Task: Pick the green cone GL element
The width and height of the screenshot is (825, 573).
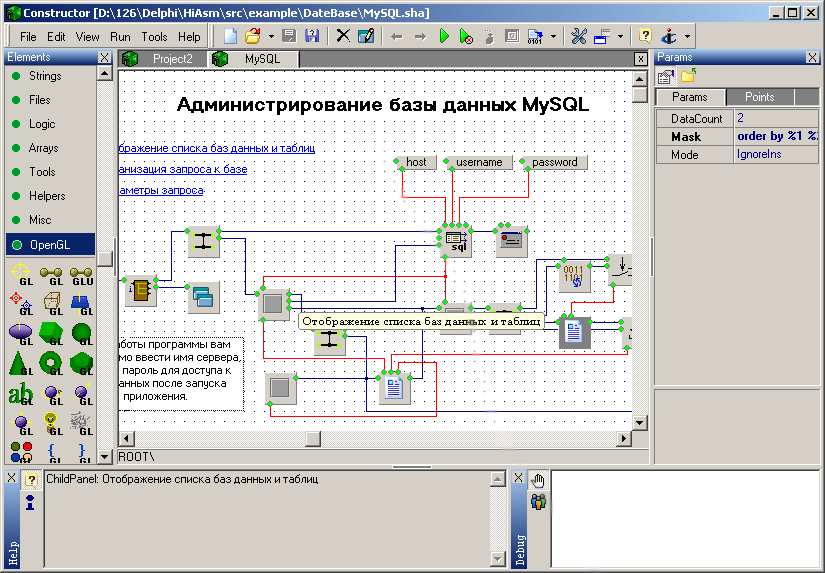Action: (x=21, y=363)
